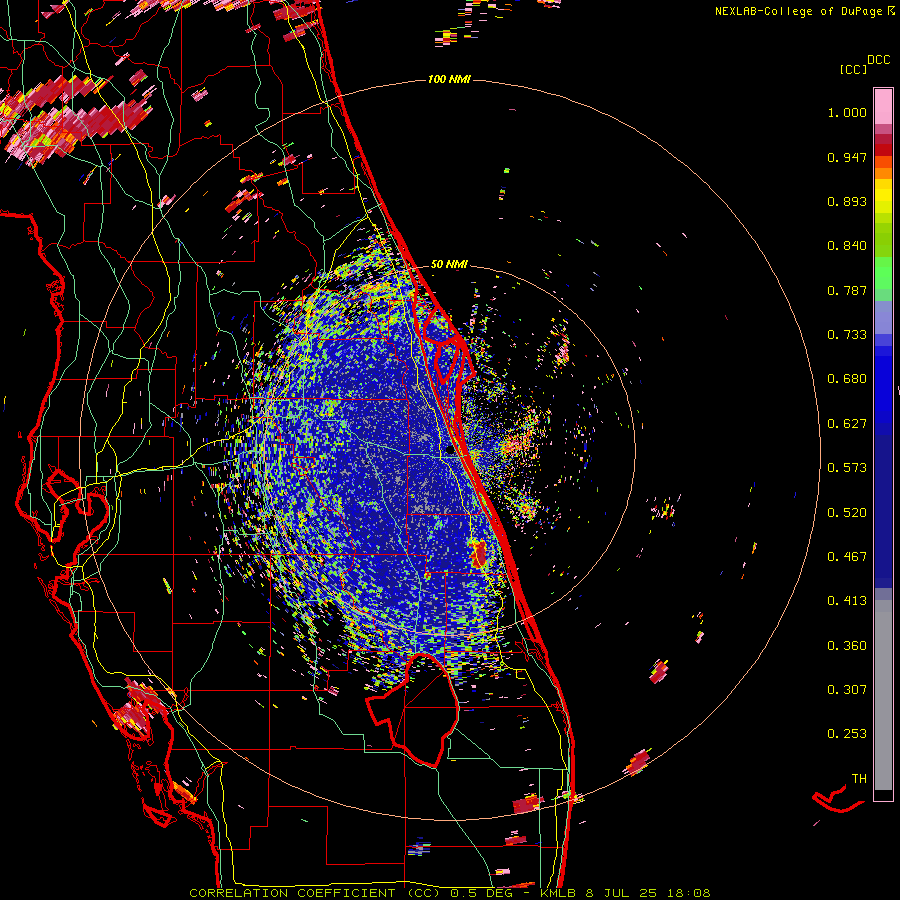The image size is (900, 900).
Task: Click the 0.947 scale value
Action: (x=847, y=157)
